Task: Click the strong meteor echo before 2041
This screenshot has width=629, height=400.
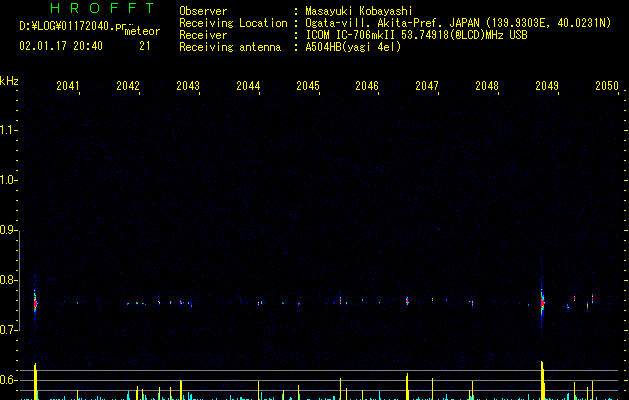Action: coord(35,303)
